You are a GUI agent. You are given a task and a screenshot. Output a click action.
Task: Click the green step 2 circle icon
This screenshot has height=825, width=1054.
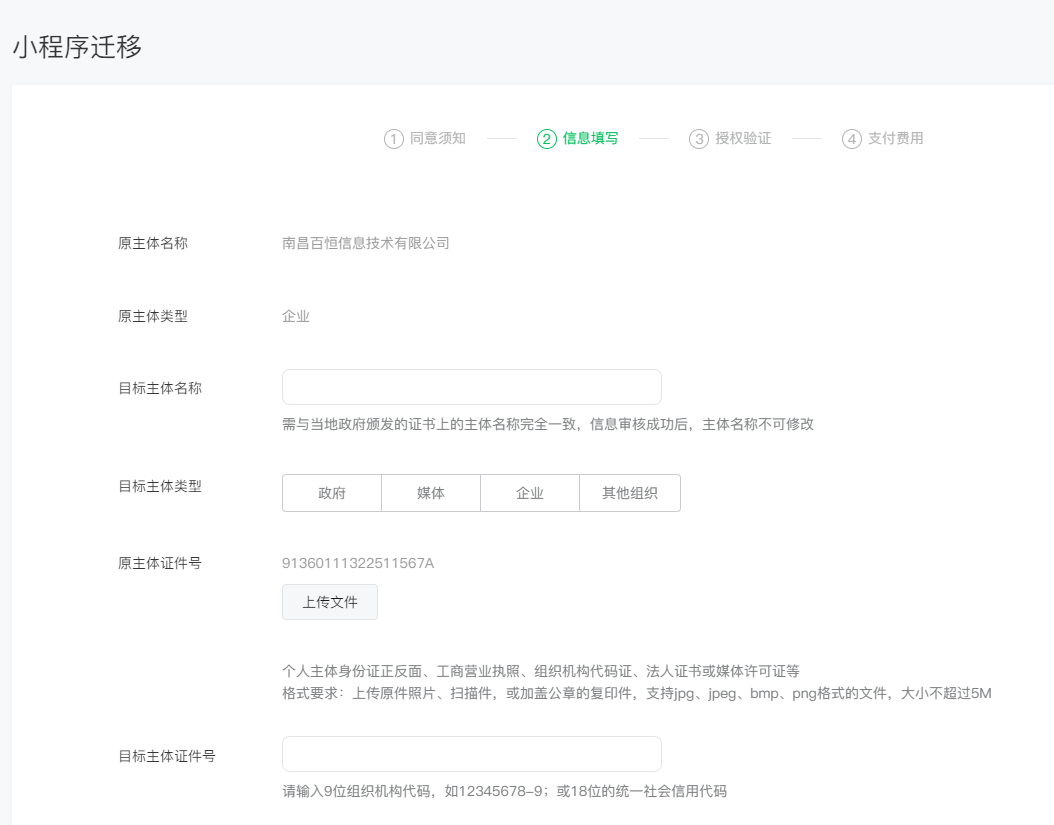point(546,138)
